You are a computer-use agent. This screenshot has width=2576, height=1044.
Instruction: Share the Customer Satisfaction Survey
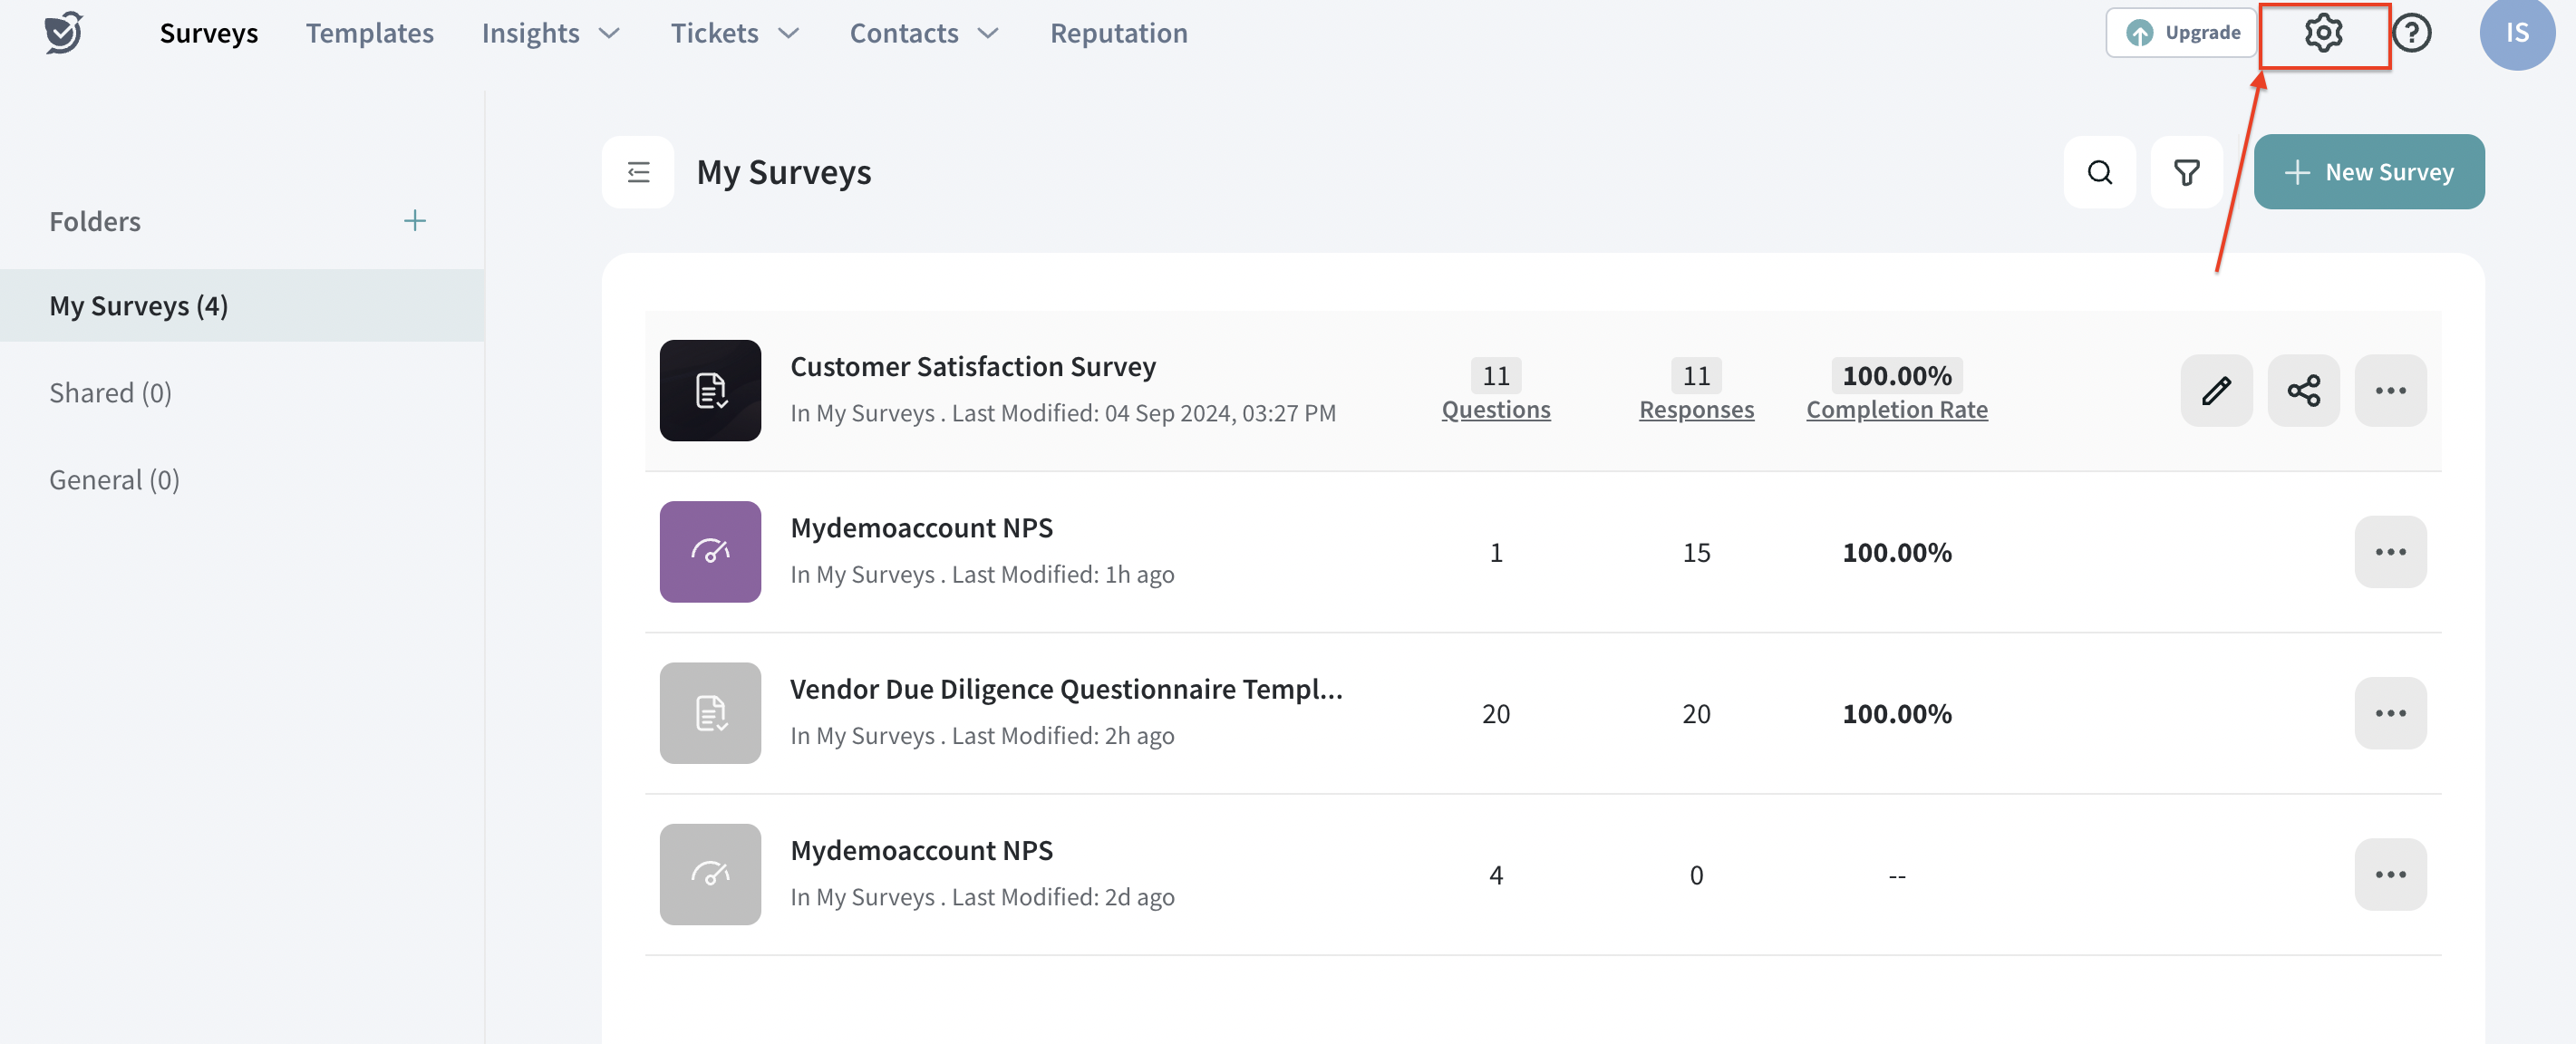pos(2303,391)
